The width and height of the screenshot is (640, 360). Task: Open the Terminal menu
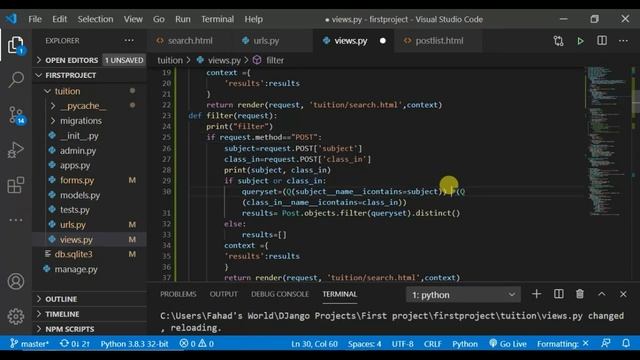pos(218,19)
